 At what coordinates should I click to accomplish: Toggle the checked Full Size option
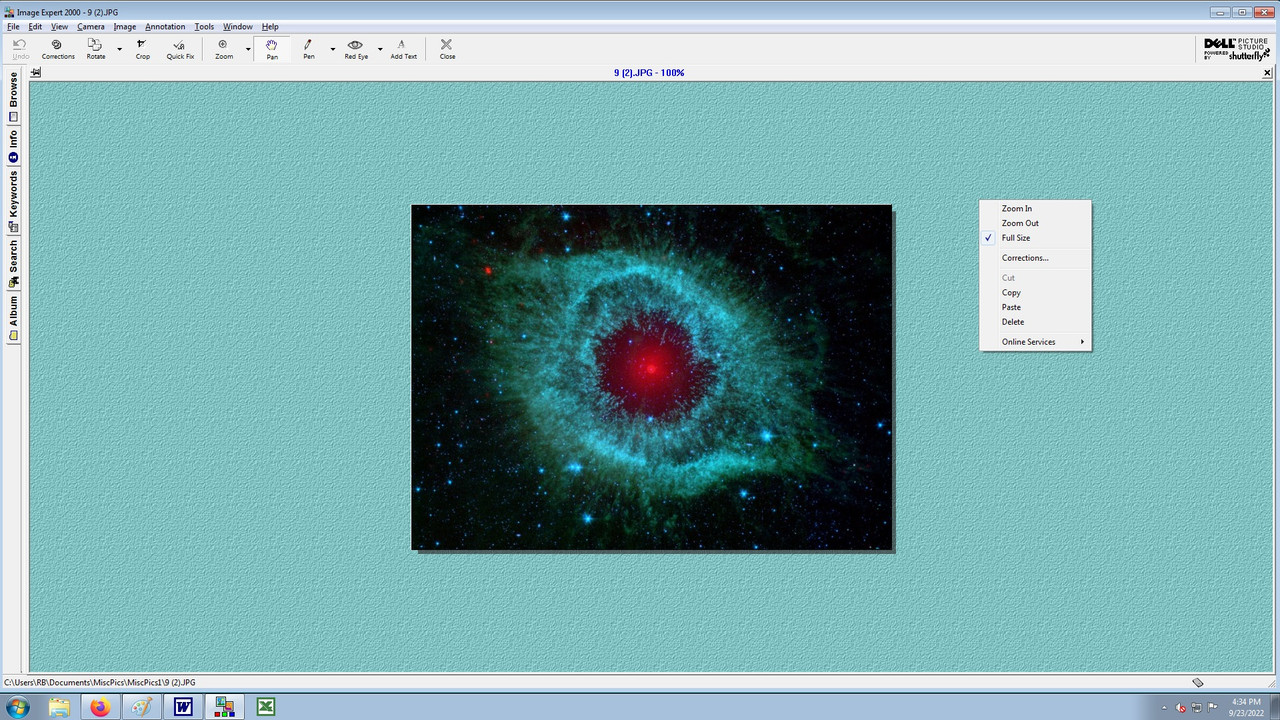[1035, 238]
